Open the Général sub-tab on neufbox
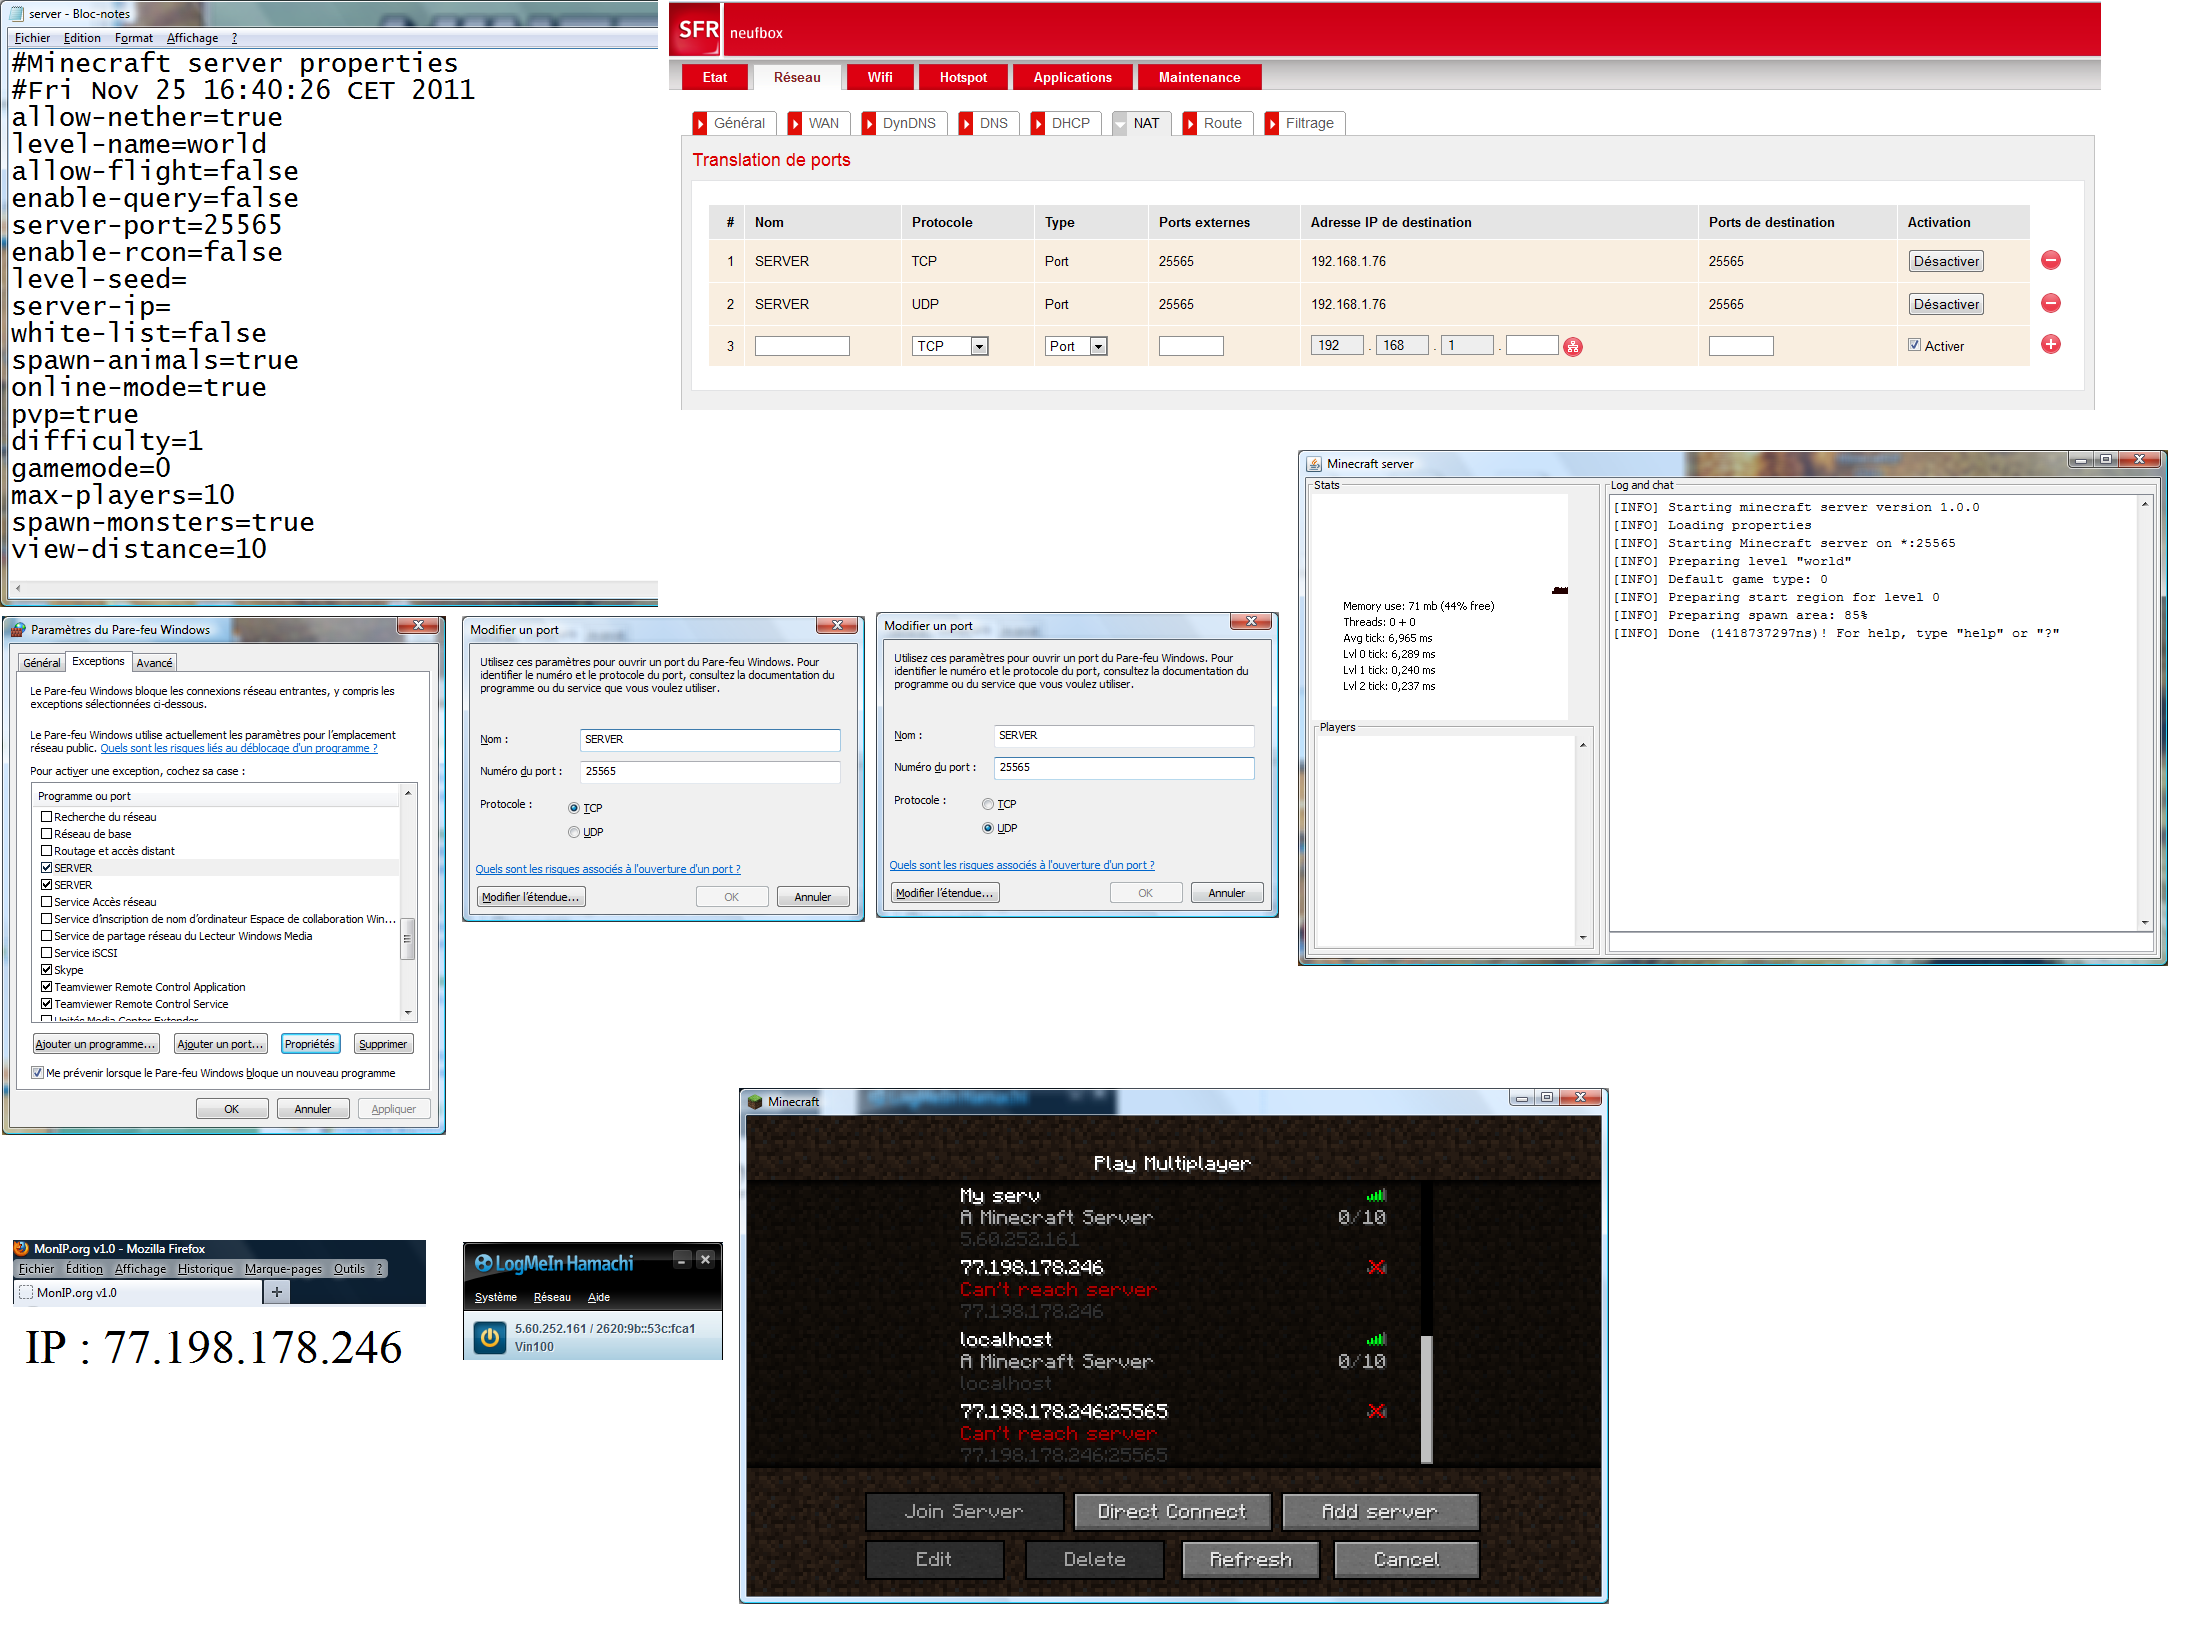The image size is (2212, 1646). [x=734, y=123]
